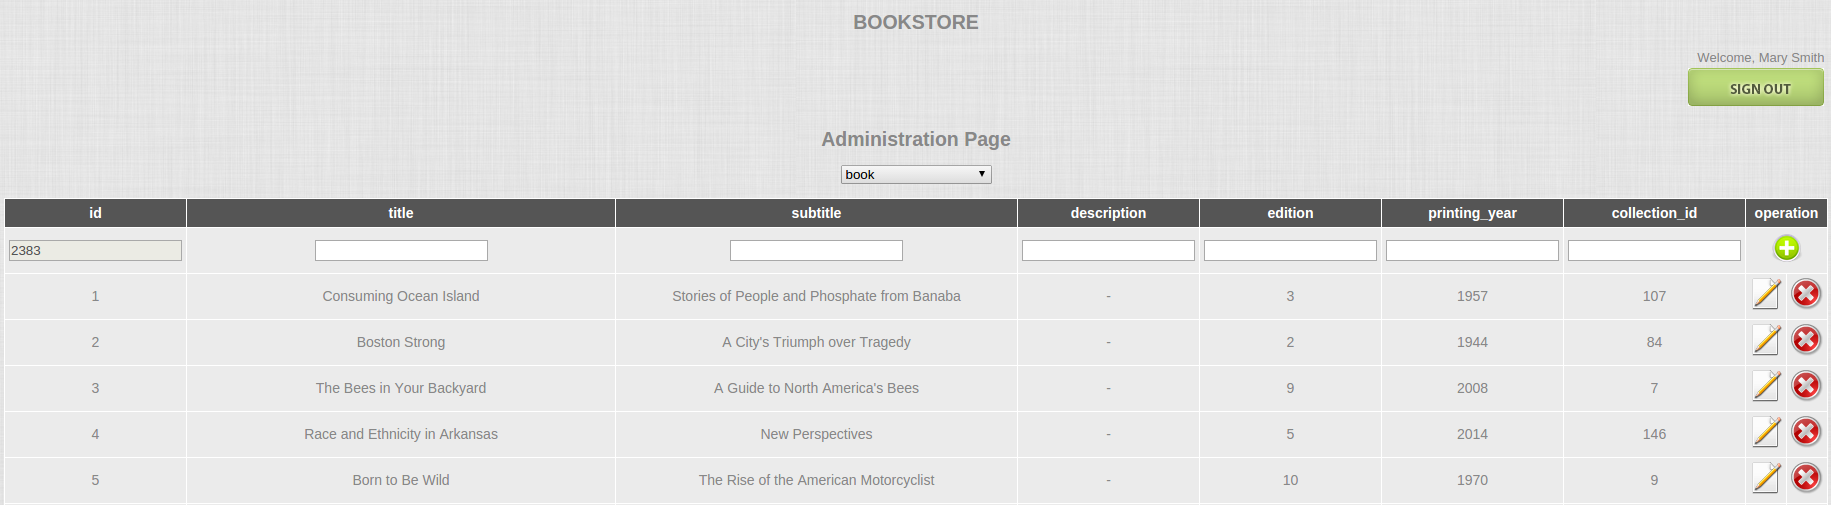The image size is (1831, 505).
Task: Click the Administration Page heading
Action: tap(916, 139)
